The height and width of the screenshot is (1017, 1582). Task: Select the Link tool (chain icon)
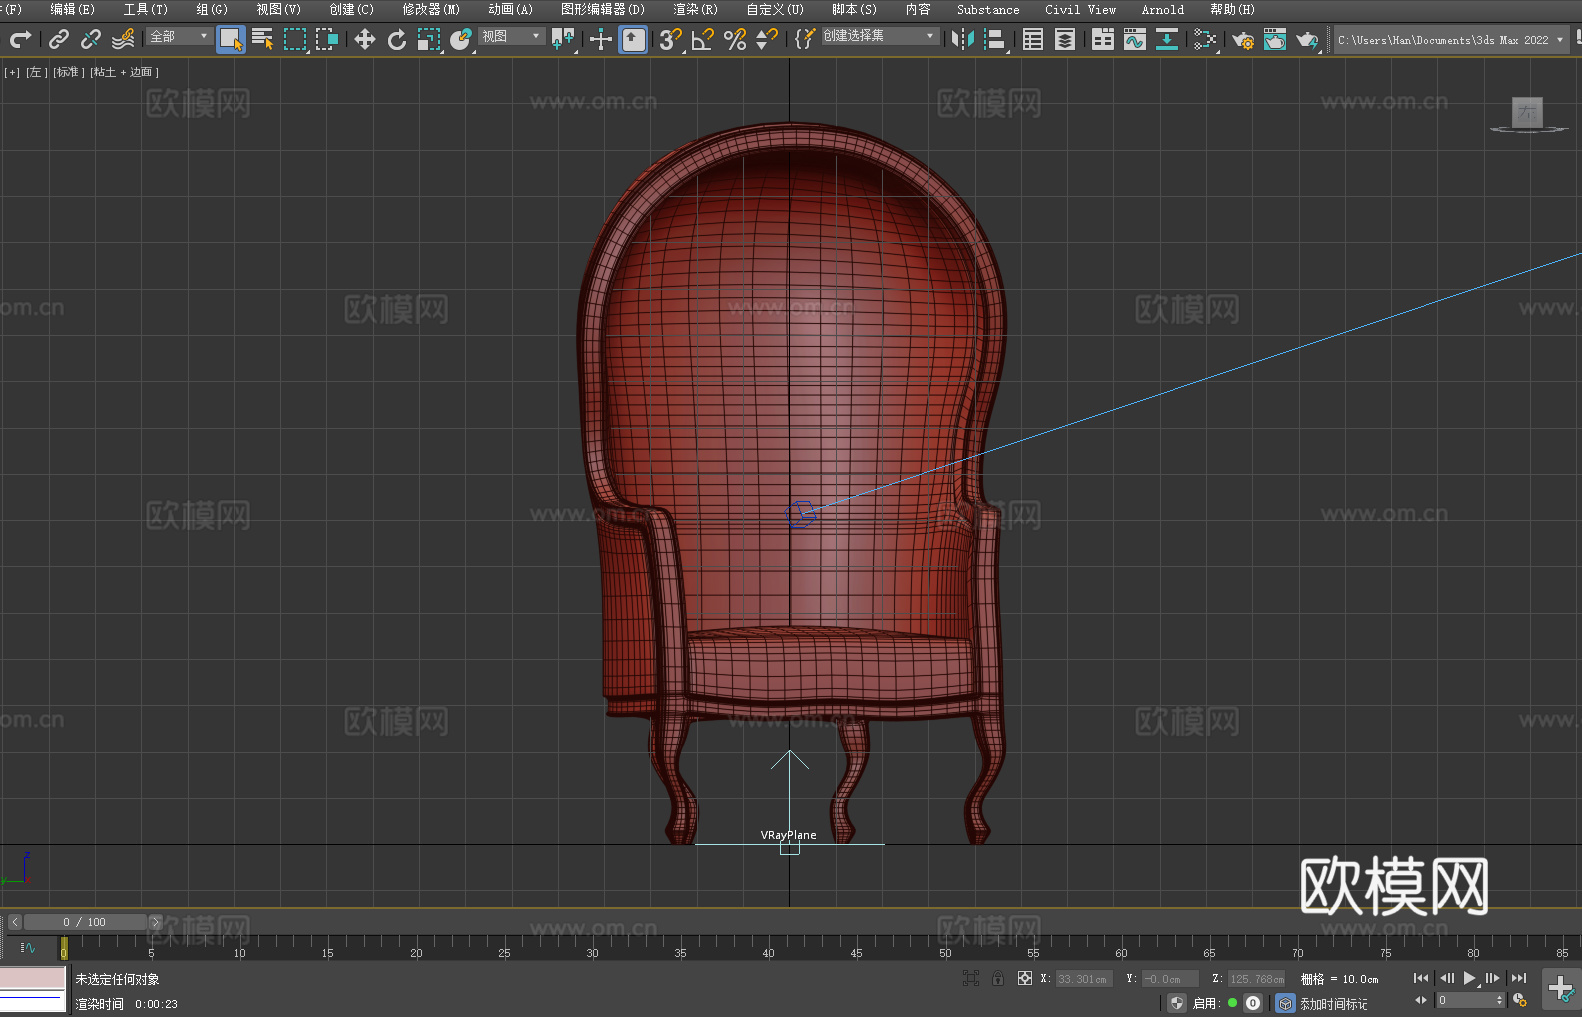(x=59, y=39)
